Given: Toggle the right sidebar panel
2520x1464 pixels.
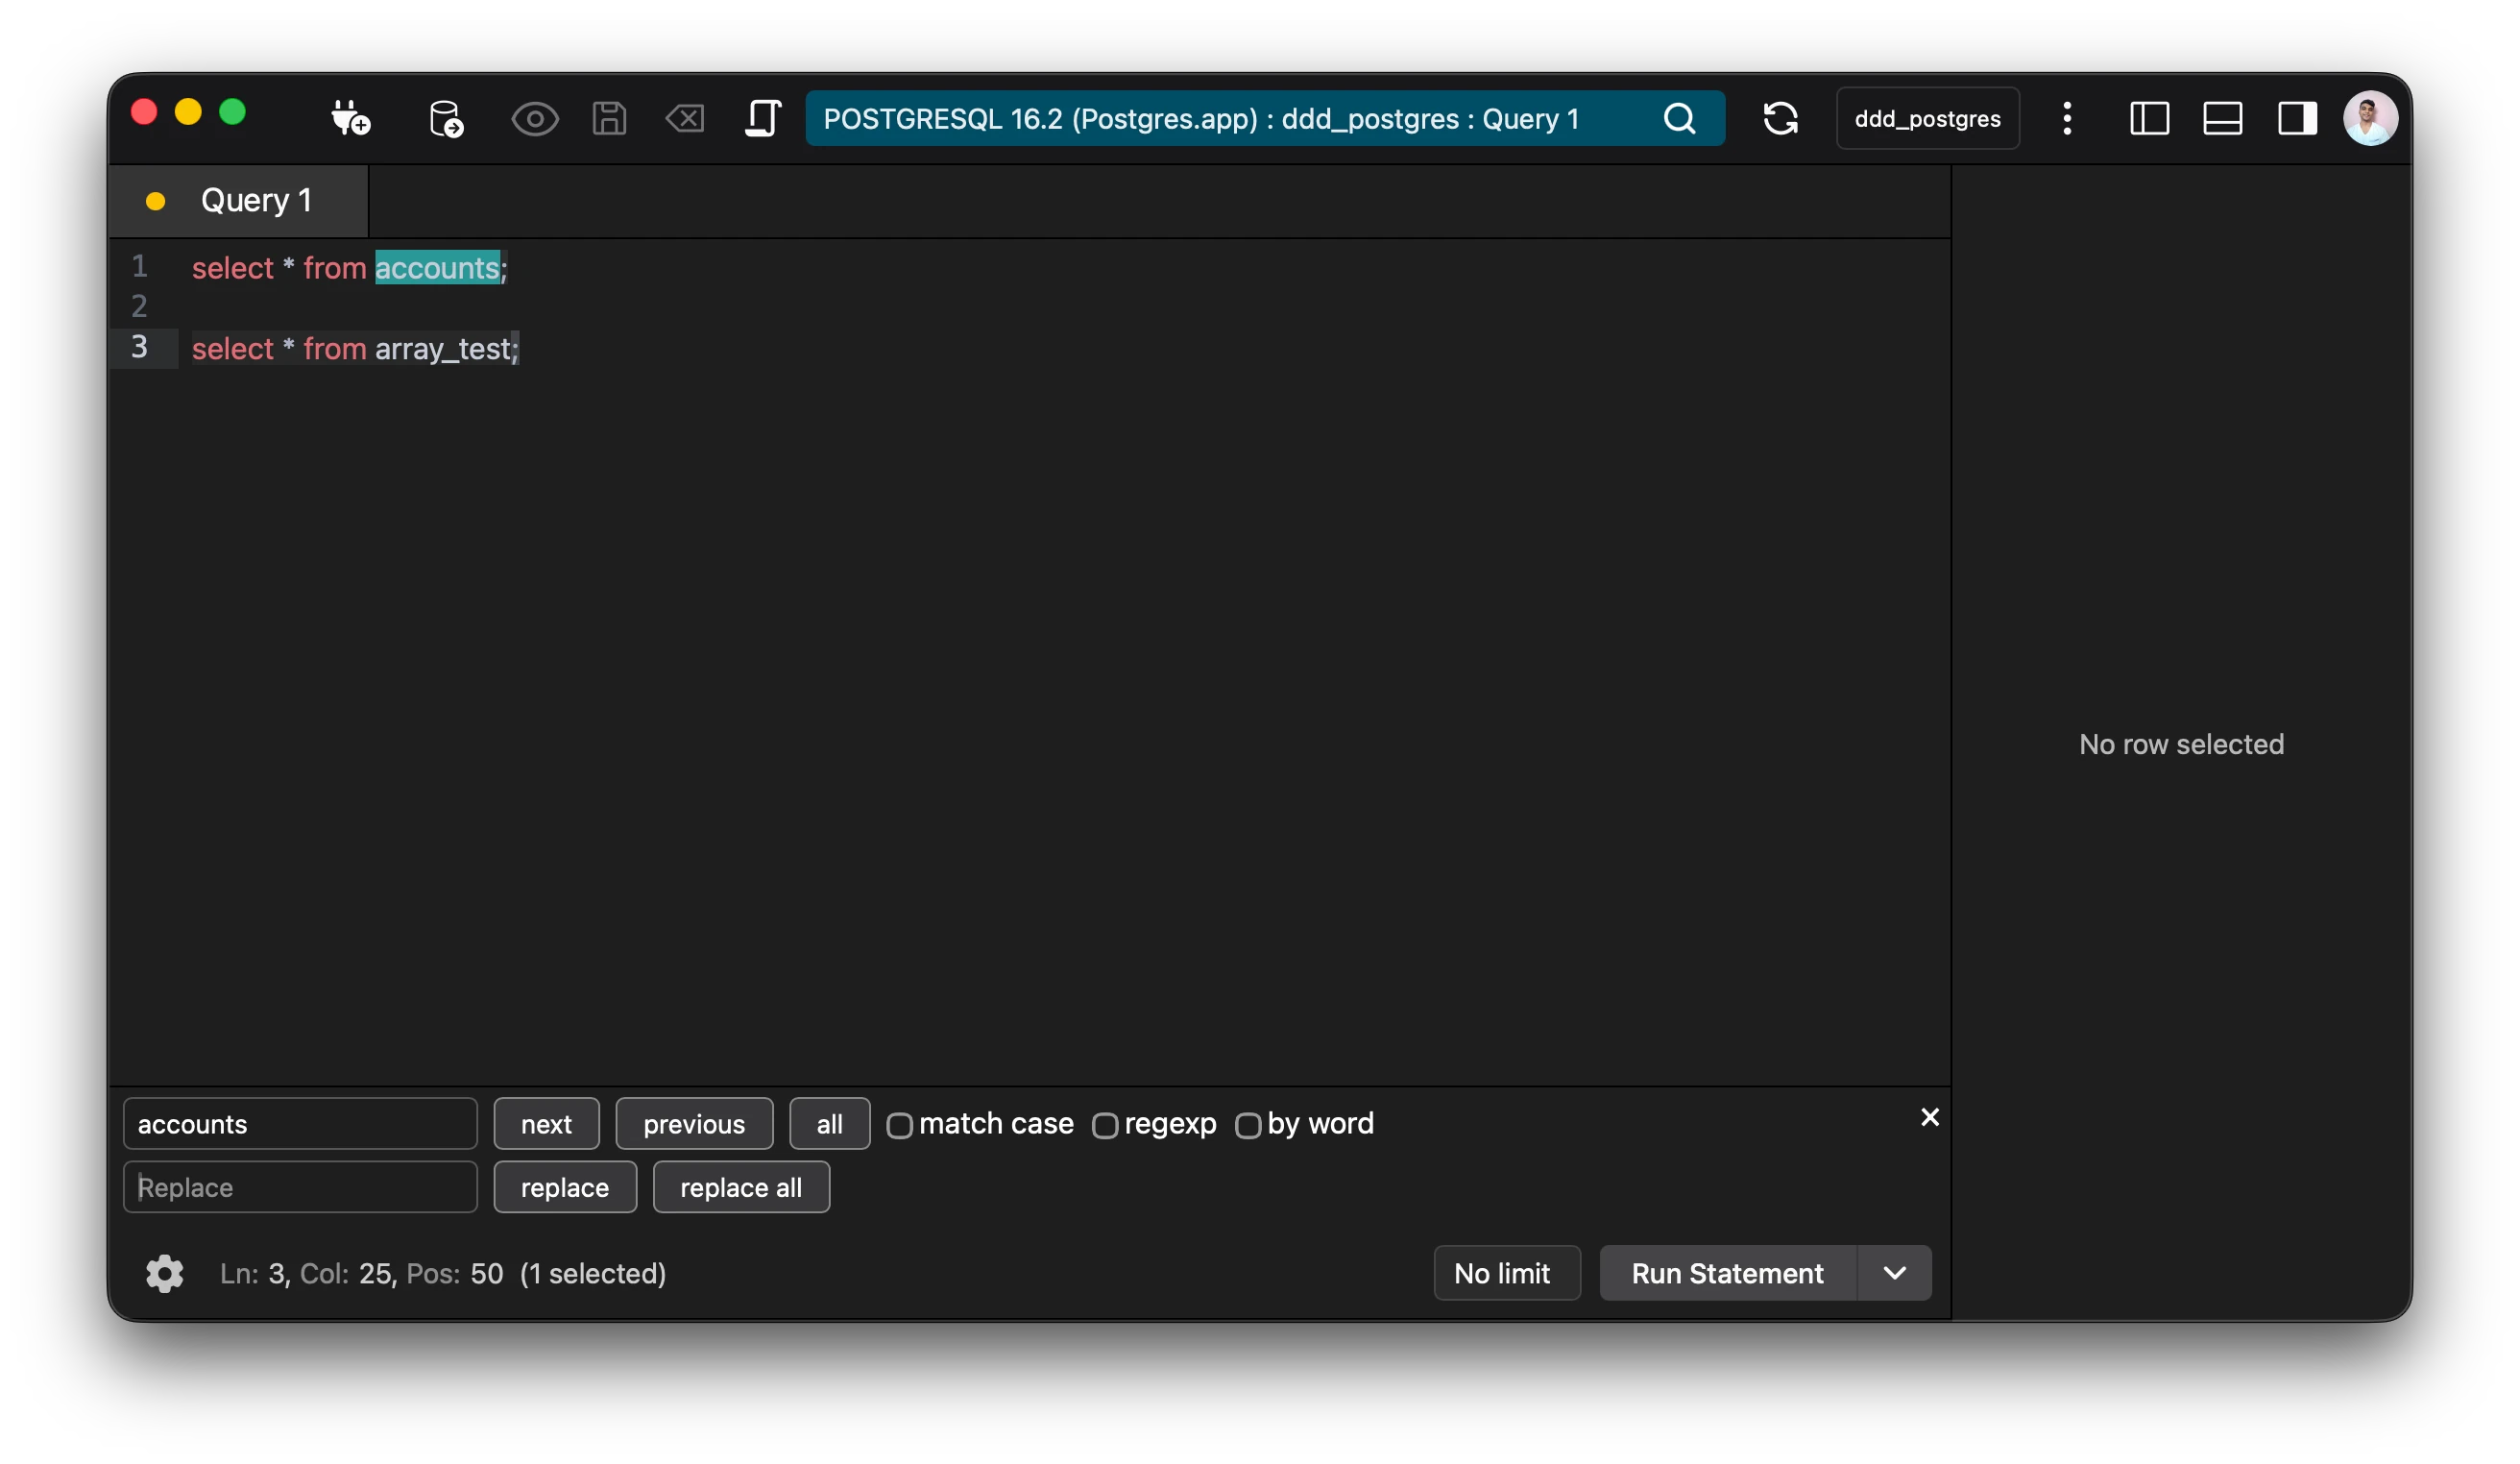Looking at the screenshot, I should click(2297, 119).
